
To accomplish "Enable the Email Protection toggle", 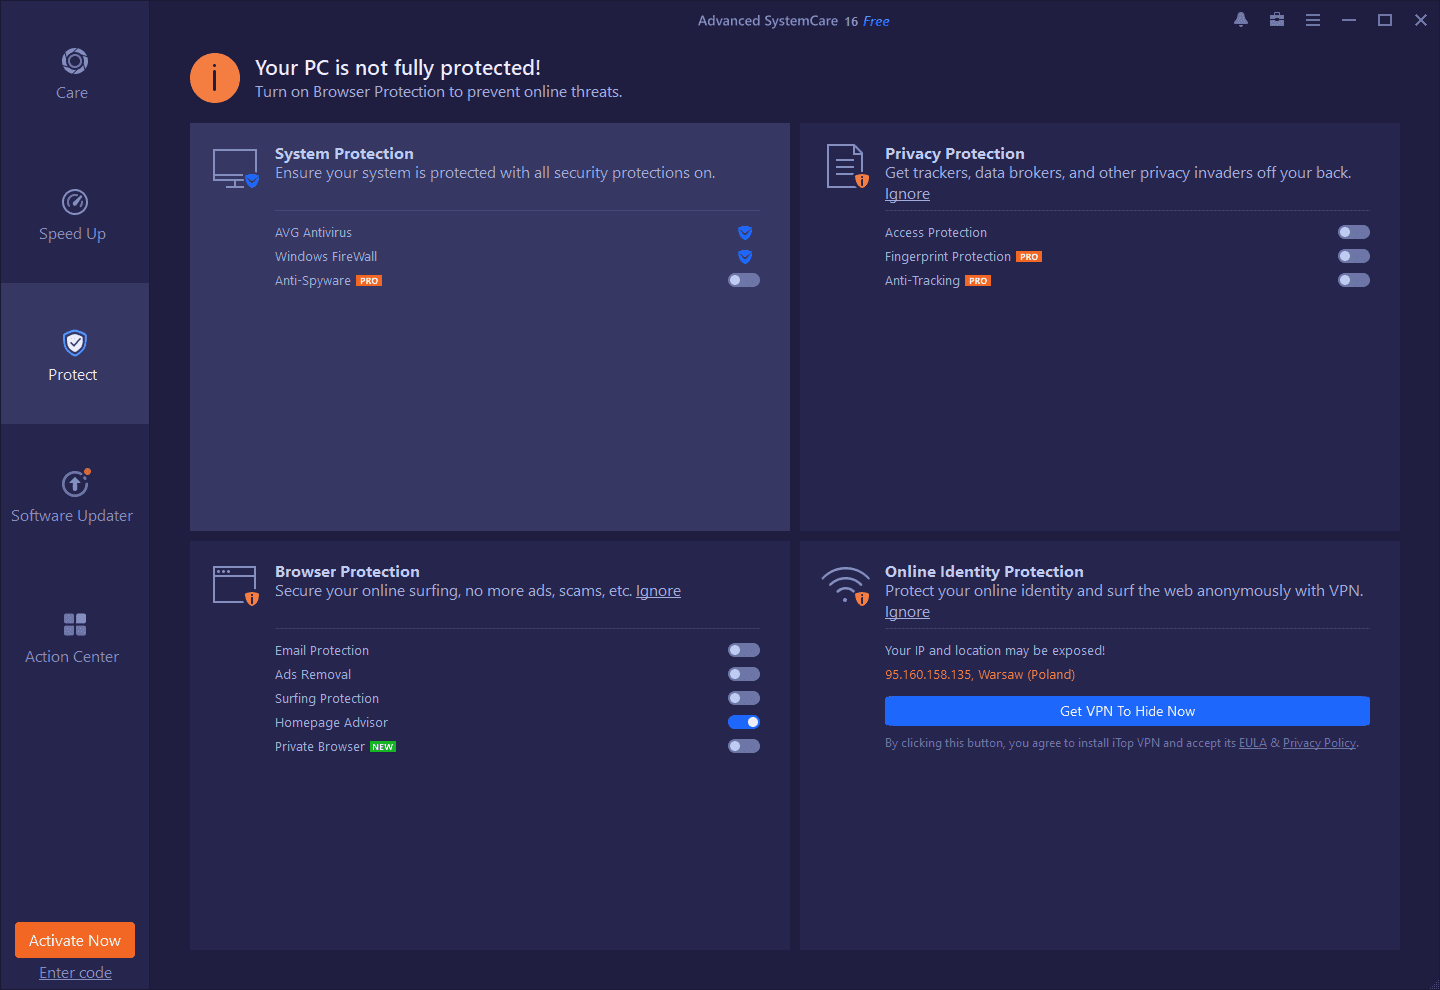I will [x=744, y=650].
